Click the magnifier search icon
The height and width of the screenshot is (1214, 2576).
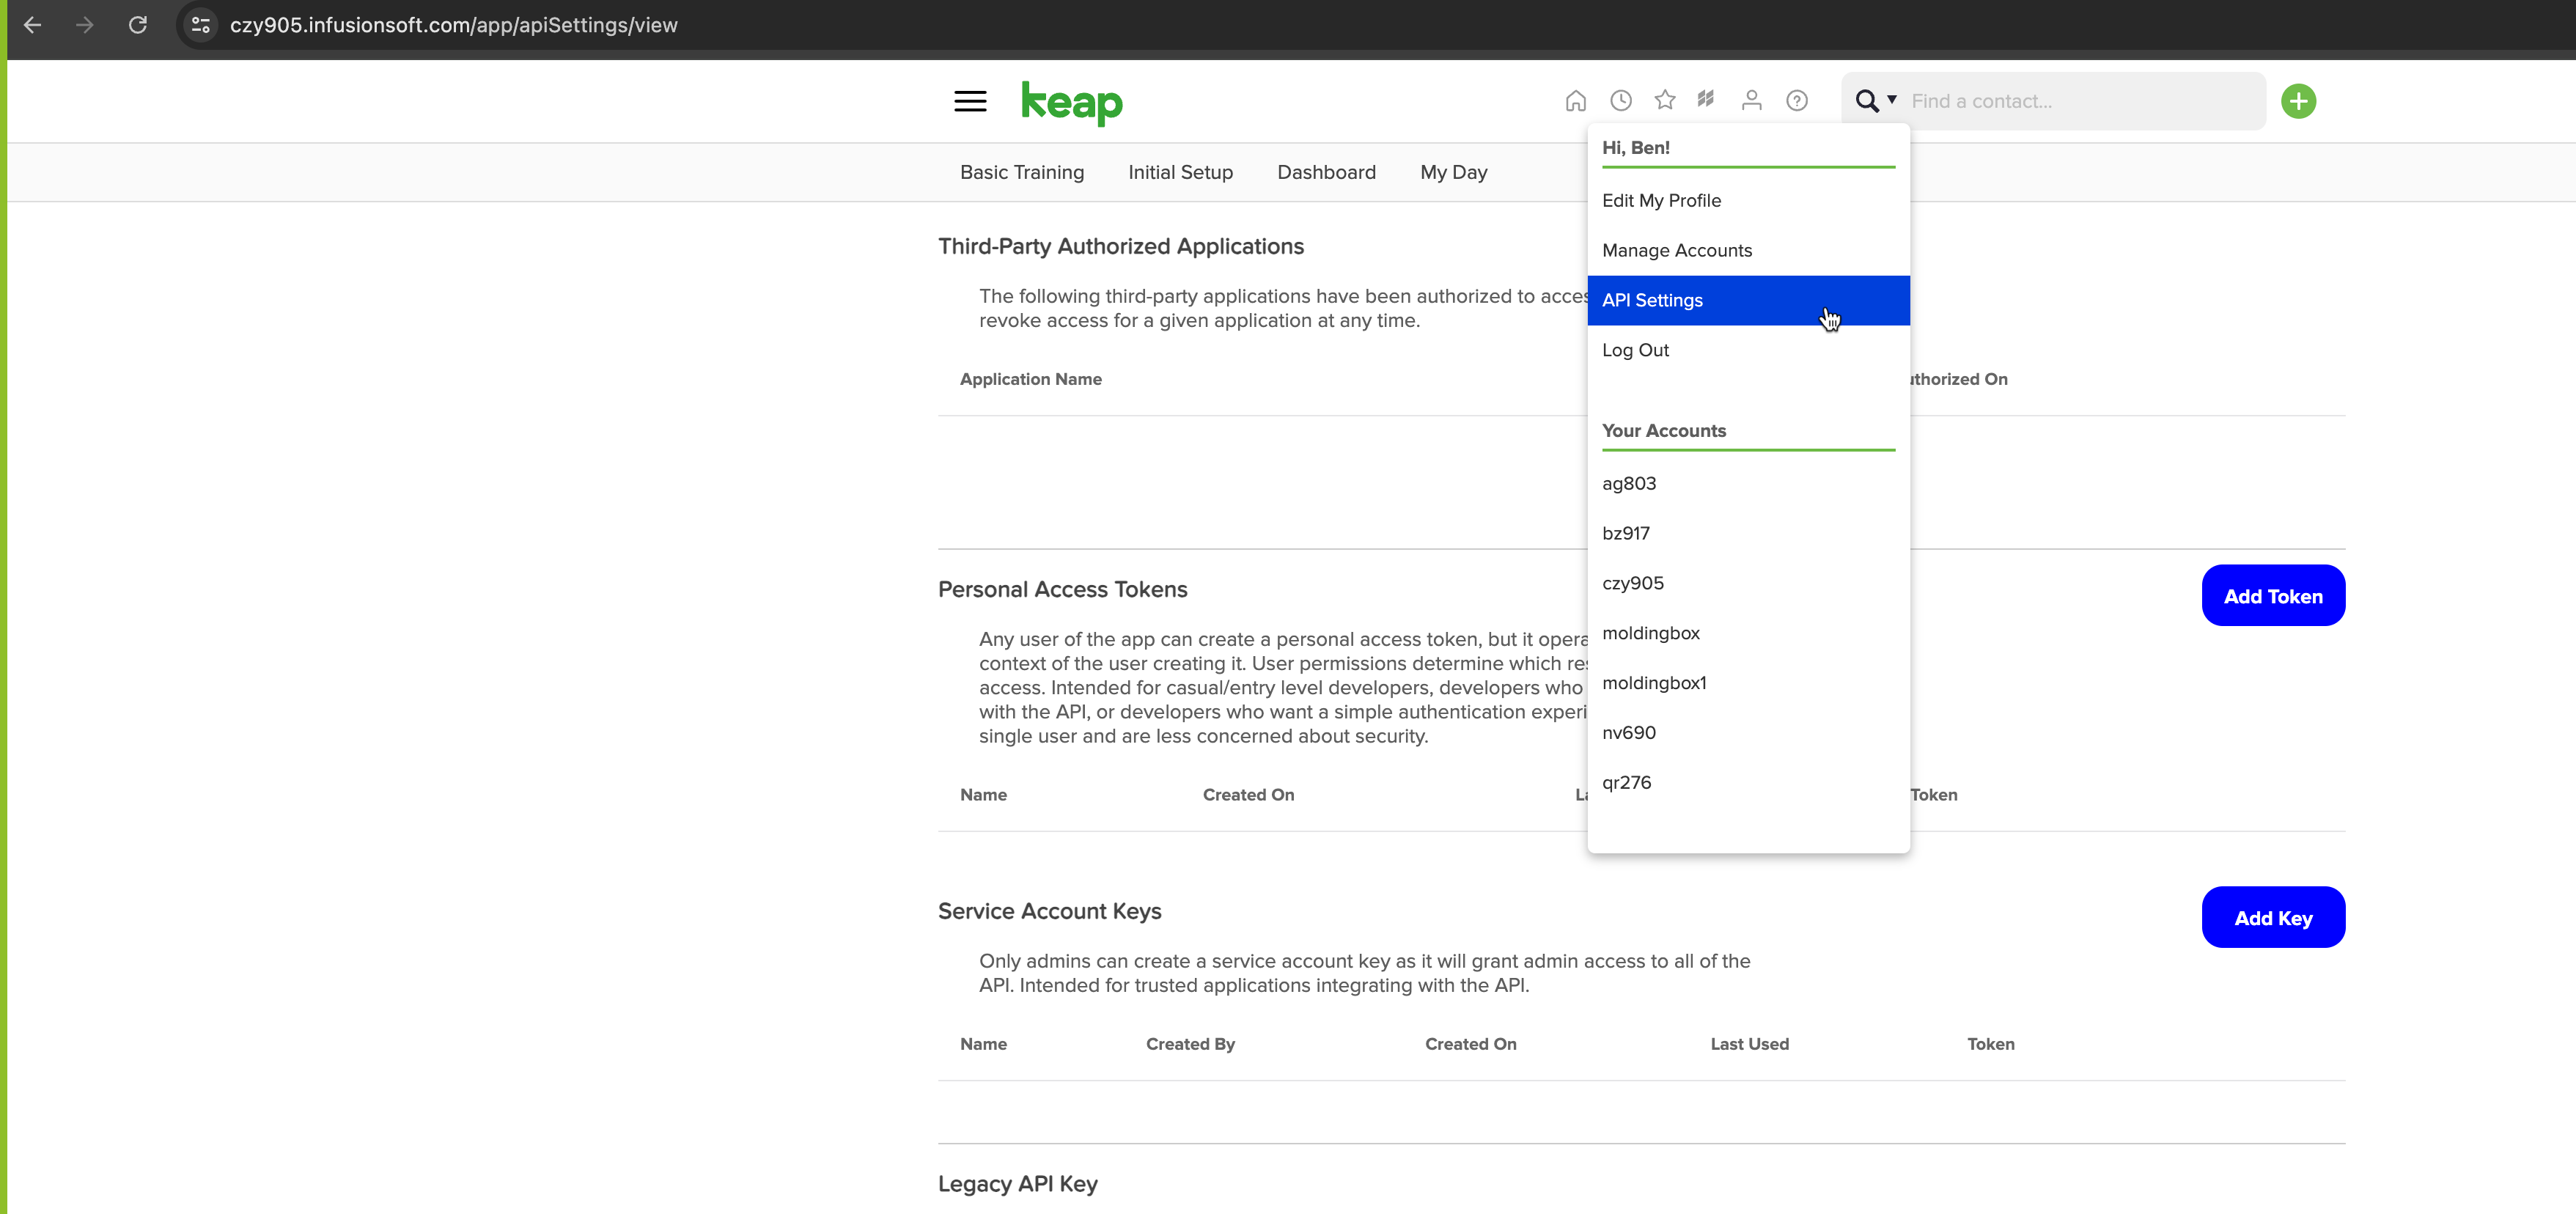click(1865, 101)
